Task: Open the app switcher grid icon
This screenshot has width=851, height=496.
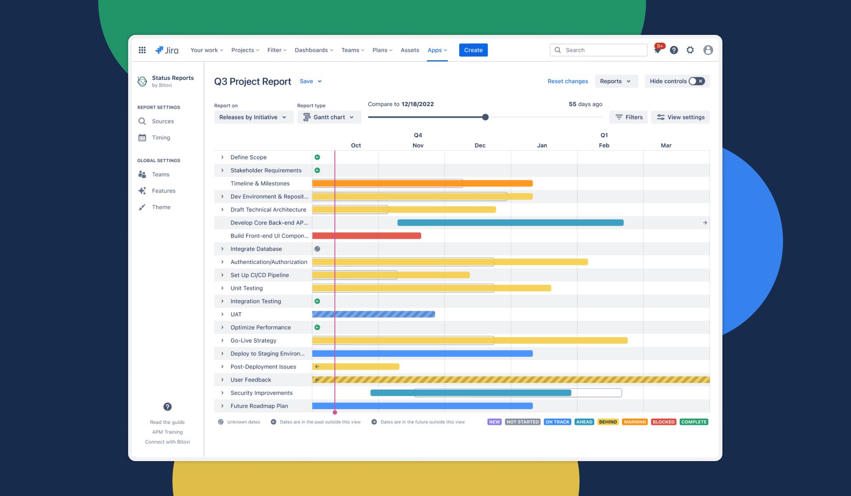Action: click(x=142, y=50)
